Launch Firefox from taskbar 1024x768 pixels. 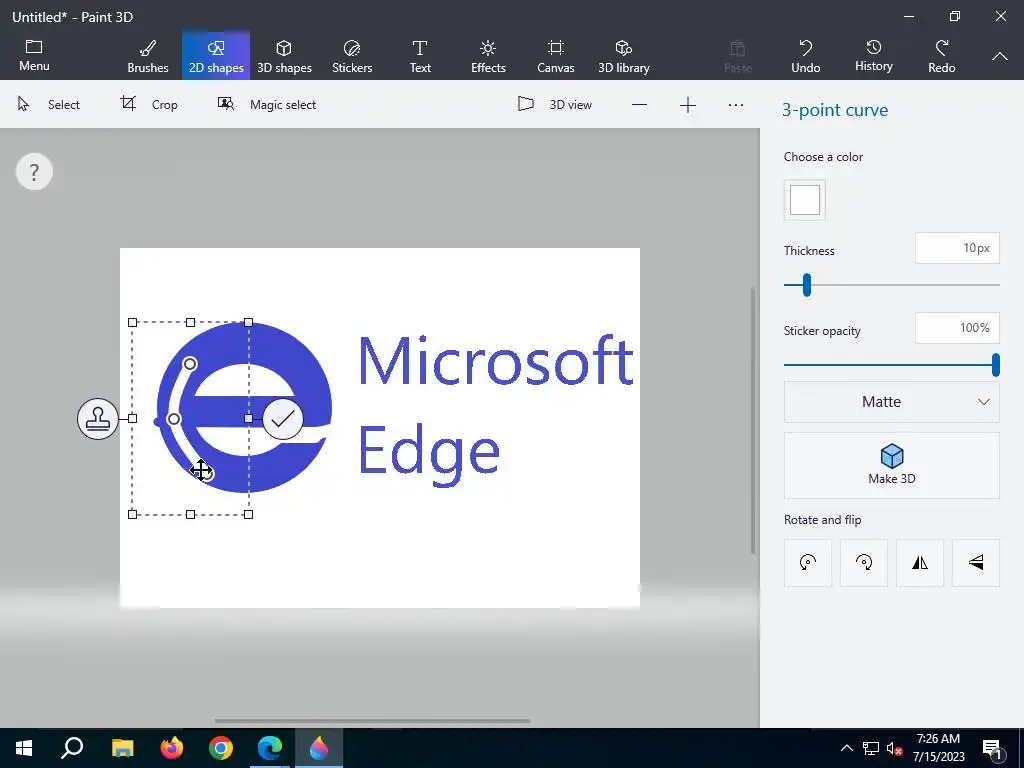coord(172,748)
